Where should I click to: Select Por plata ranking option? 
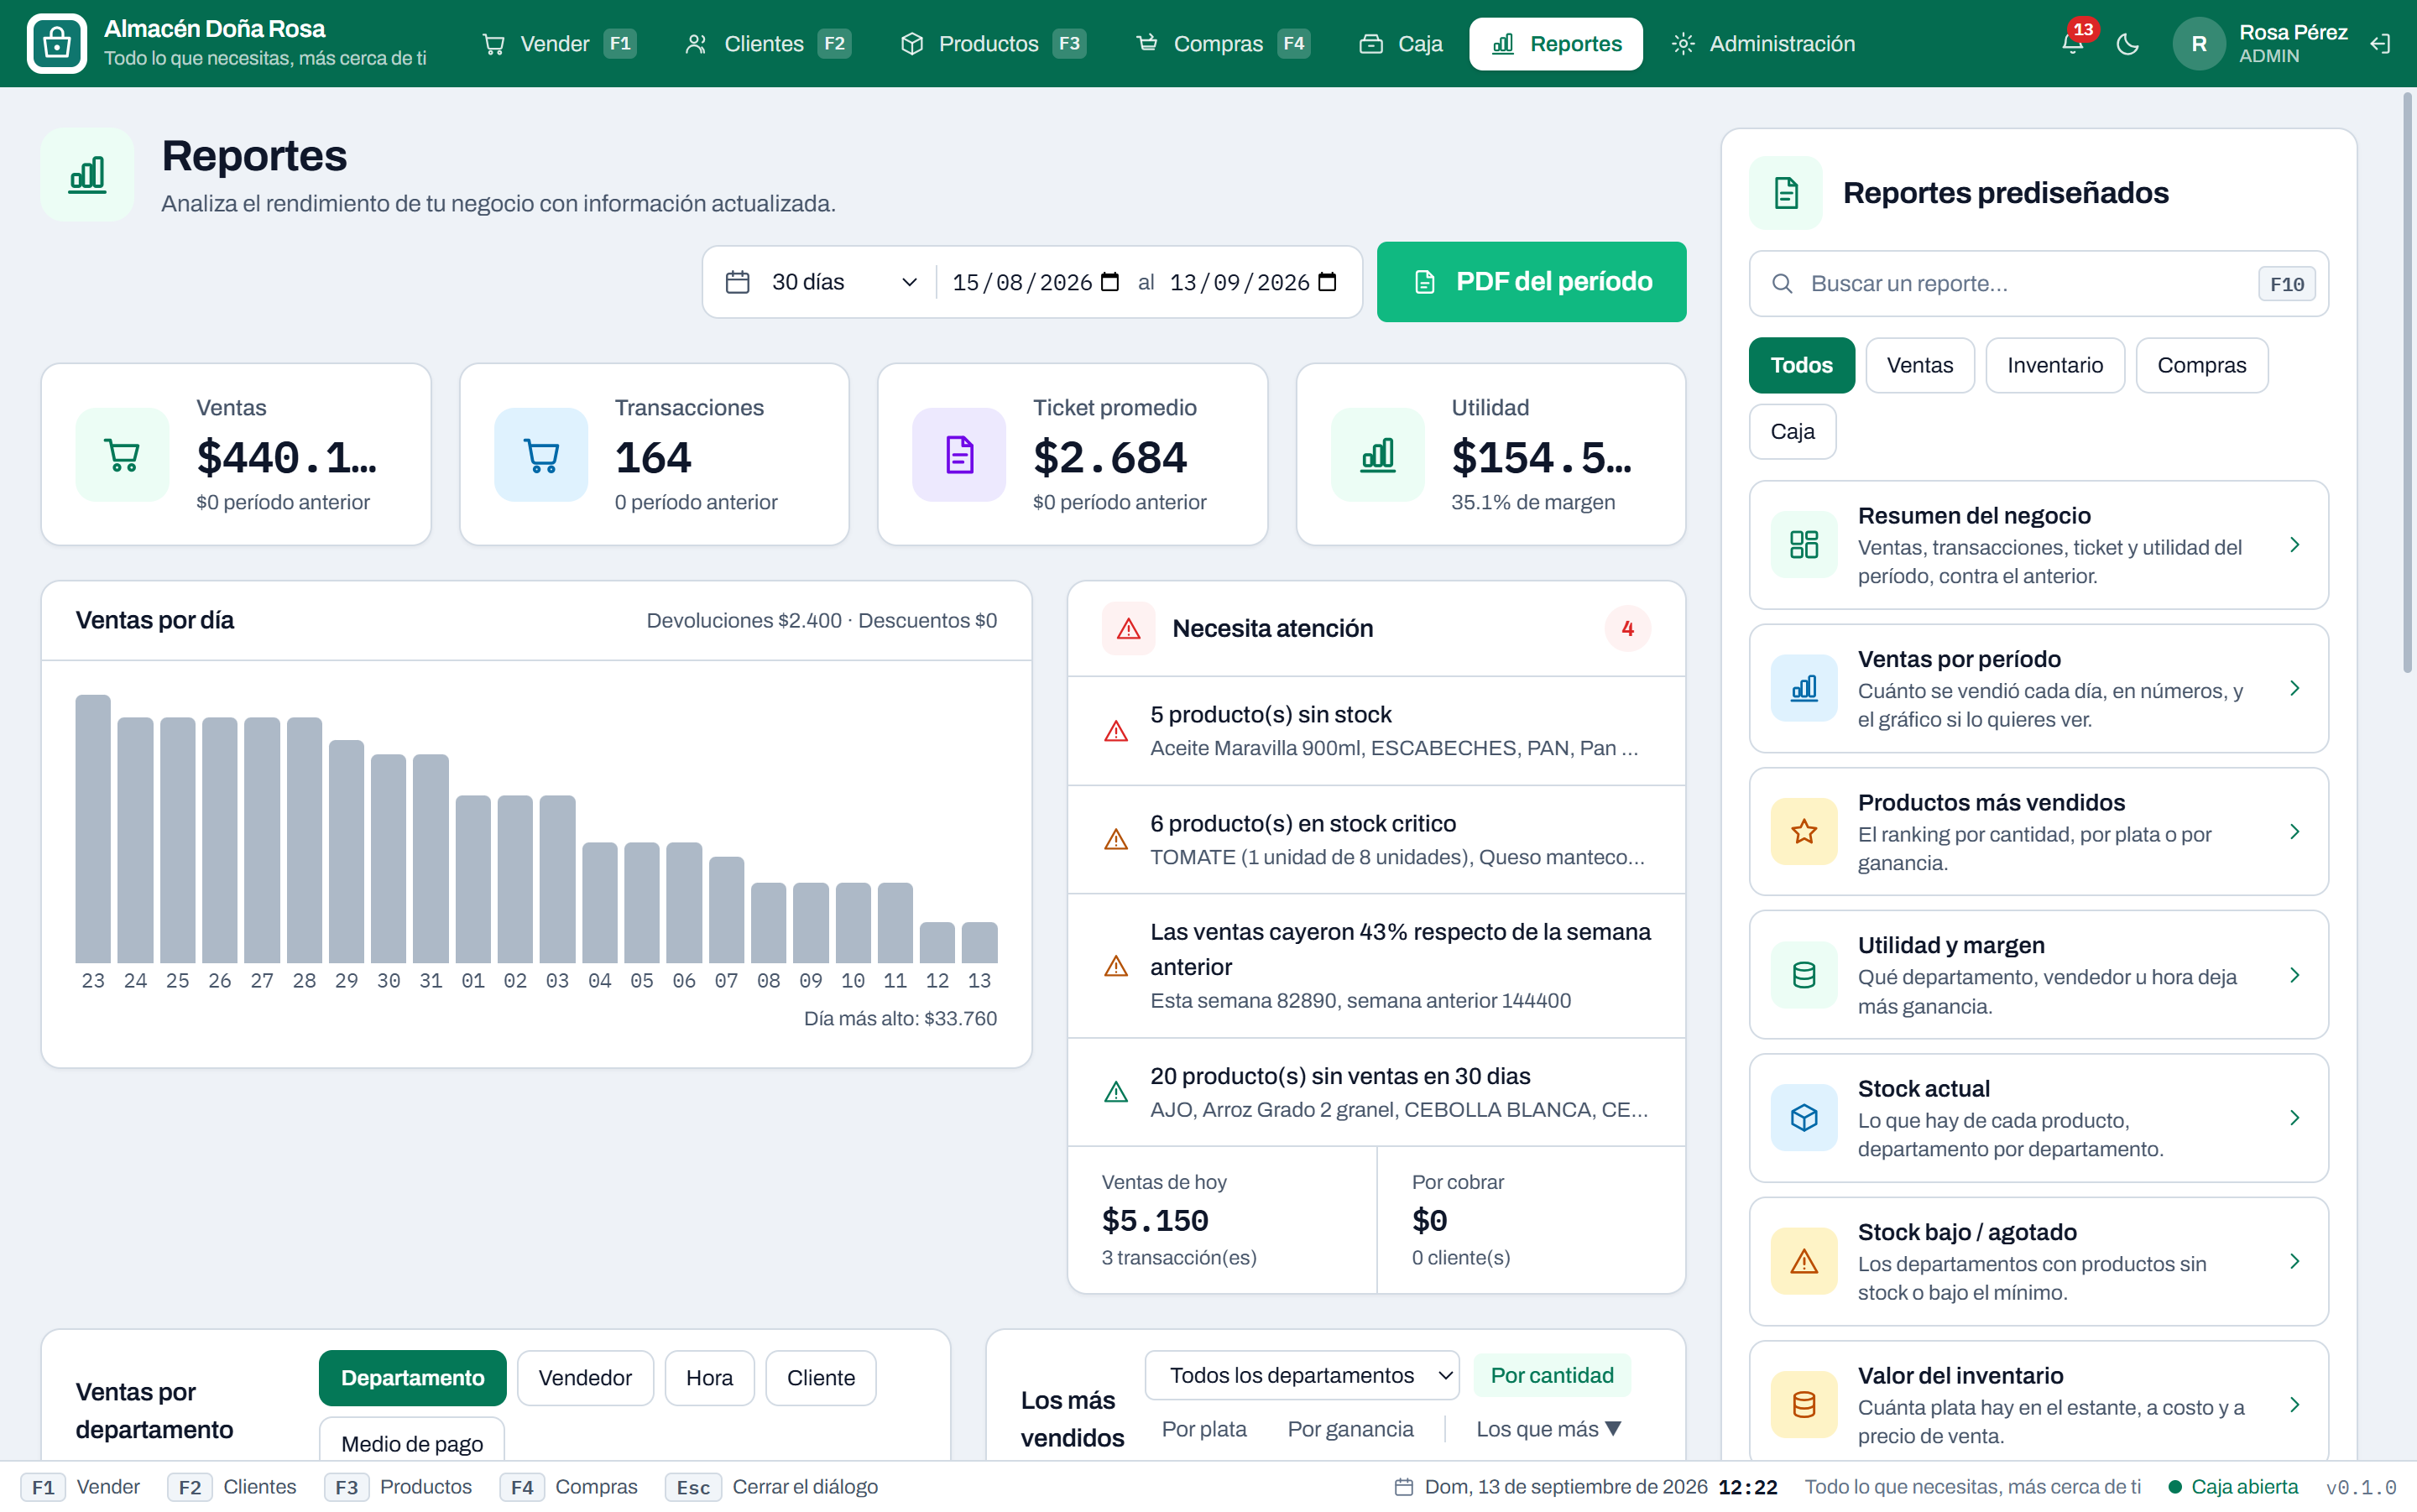pyautogui.click(x=1204, y=1430)
